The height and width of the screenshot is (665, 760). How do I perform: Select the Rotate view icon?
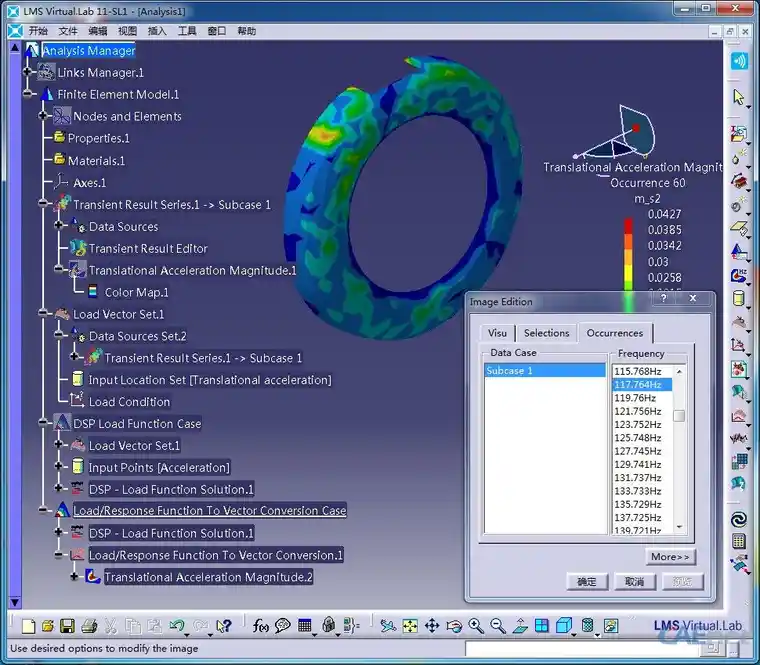click(454, 626)
